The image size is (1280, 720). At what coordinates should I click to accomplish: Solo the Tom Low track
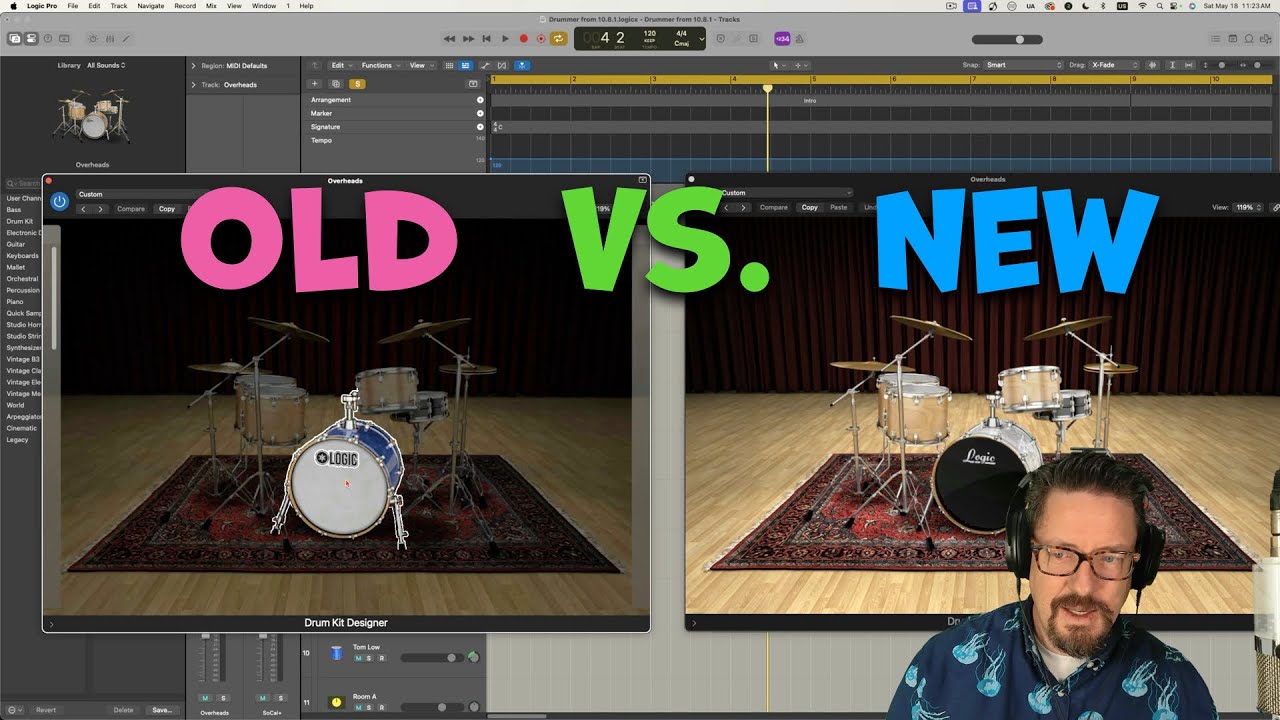(369, 658)
